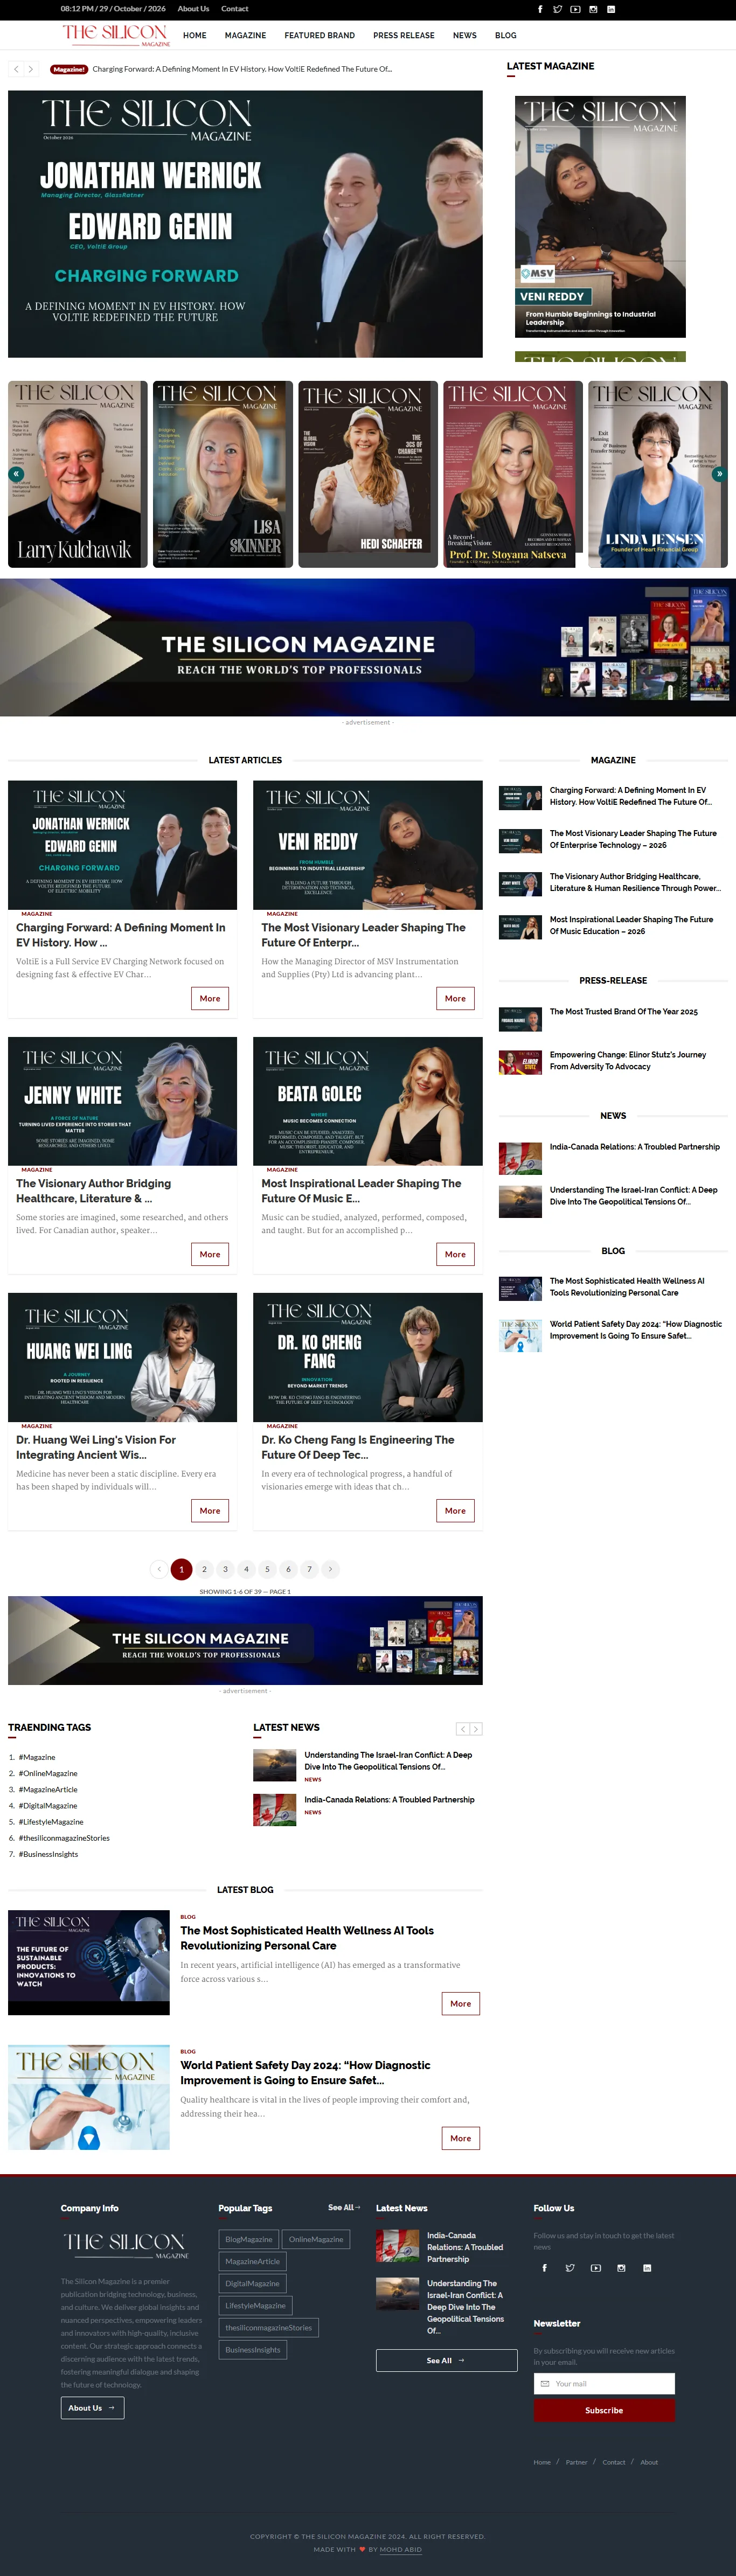Select pagination page 7
The width and height of the screenshot is (736, 2576).
(310, 1569)
